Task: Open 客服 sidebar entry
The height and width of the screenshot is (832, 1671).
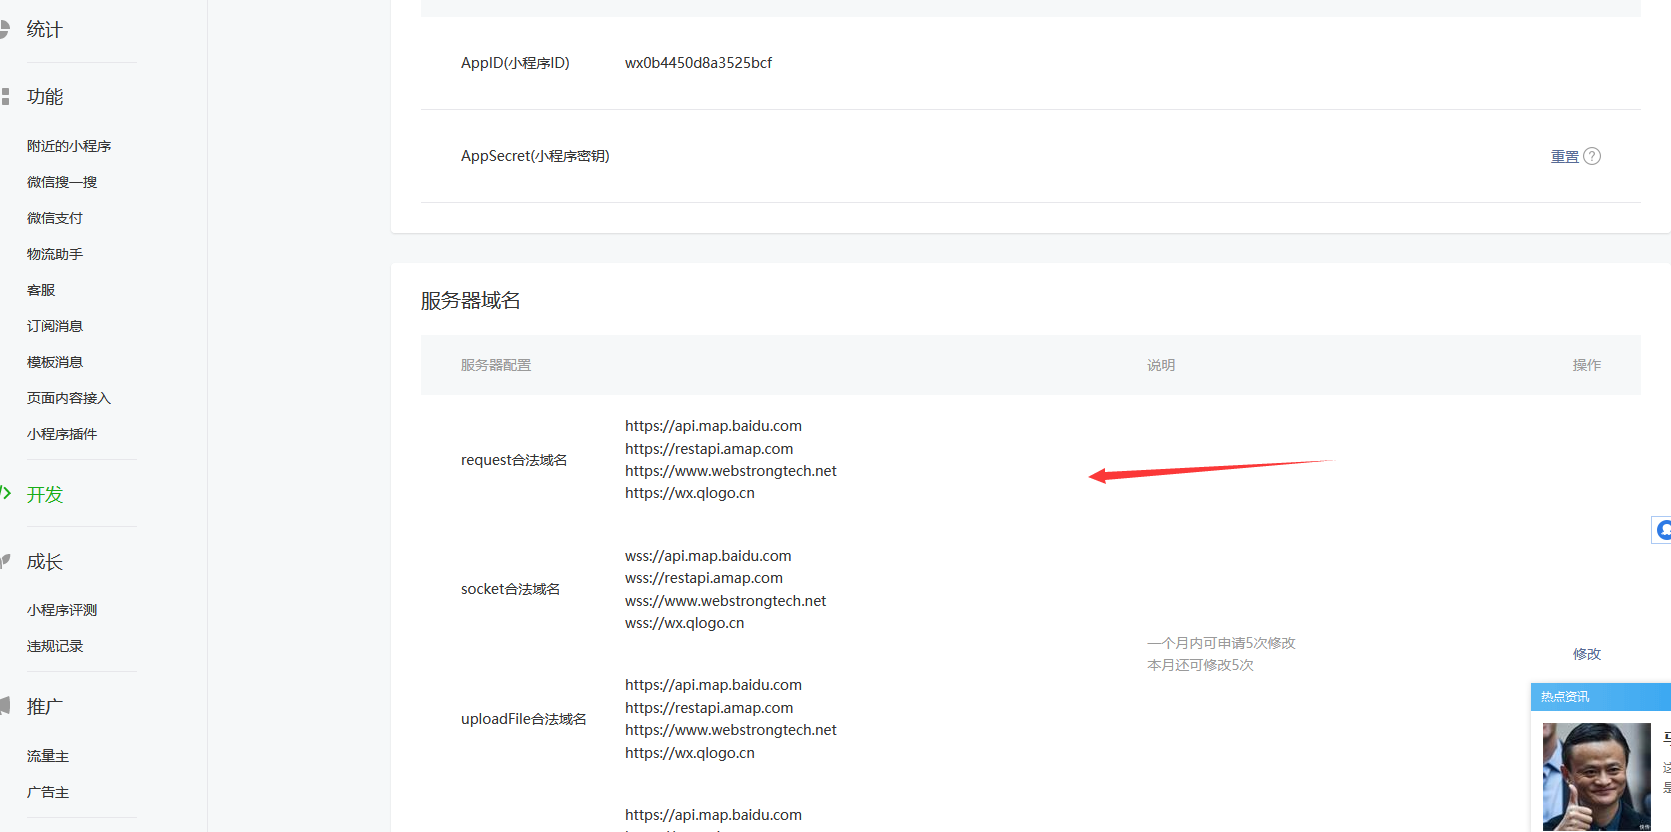Action: pos(41,290)
